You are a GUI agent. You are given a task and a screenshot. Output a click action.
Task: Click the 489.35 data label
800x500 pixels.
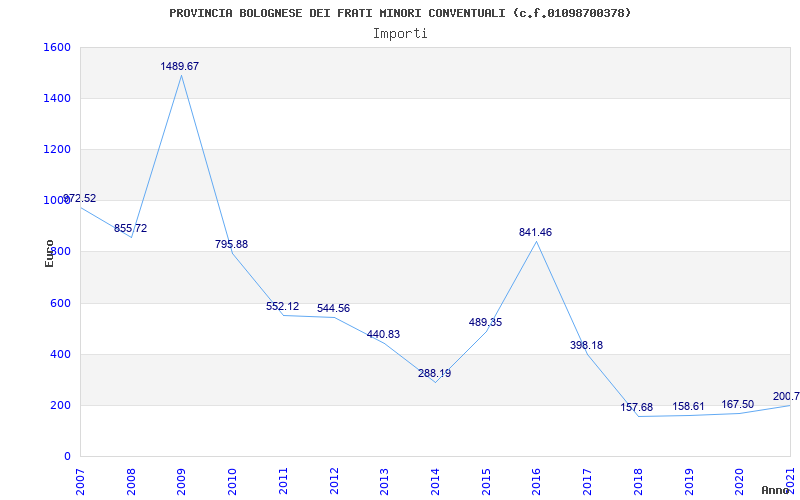[x=485, y=322]
